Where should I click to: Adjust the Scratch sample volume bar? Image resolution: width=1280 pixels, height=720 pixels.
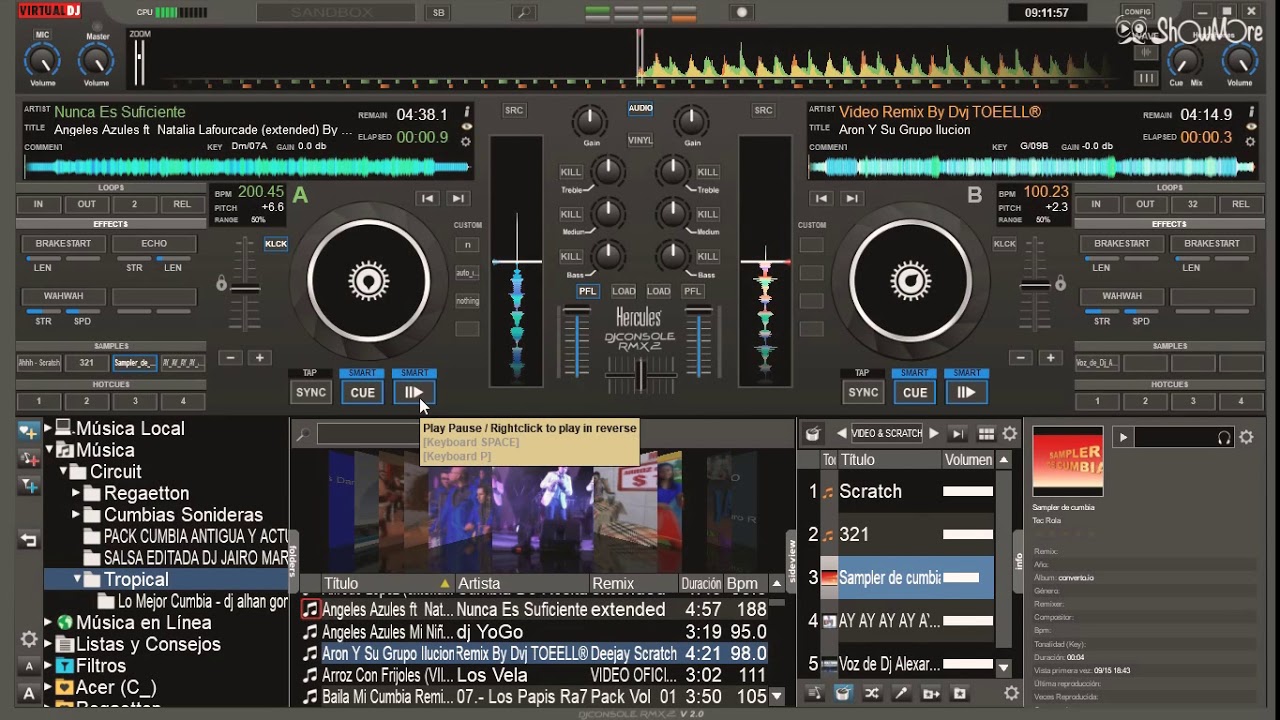[968, 491]
